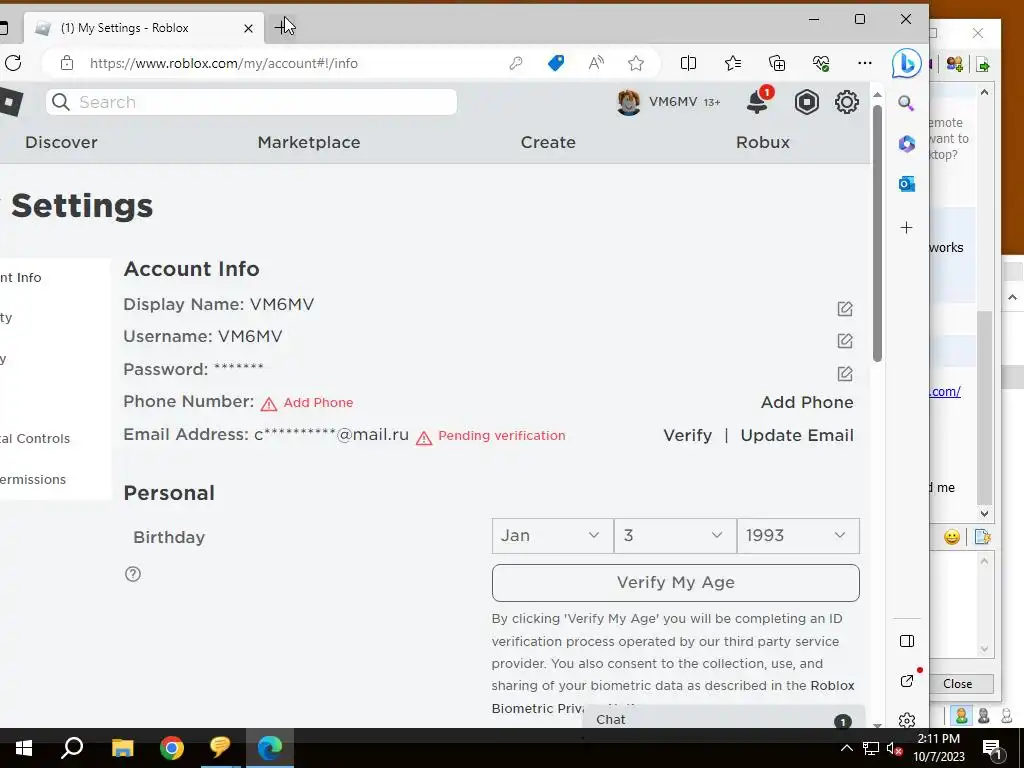Open Google Chrome from the taskbar
This screenshot has width=1024, height=768.
(x=172, y=748)
